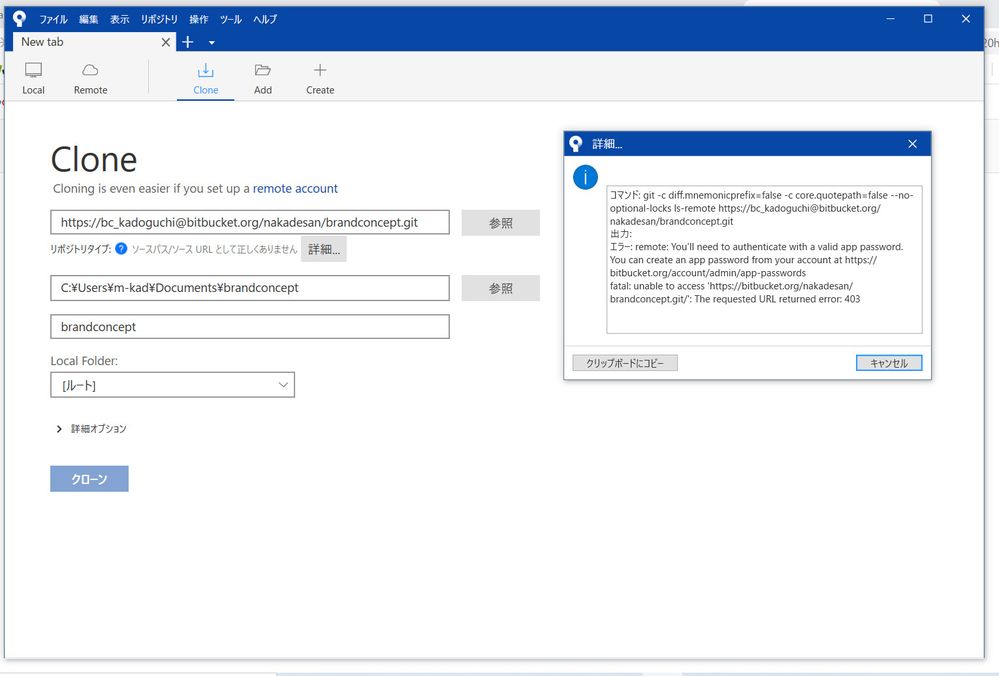
Task: Open the Remote repositories view
Action: 90,78
